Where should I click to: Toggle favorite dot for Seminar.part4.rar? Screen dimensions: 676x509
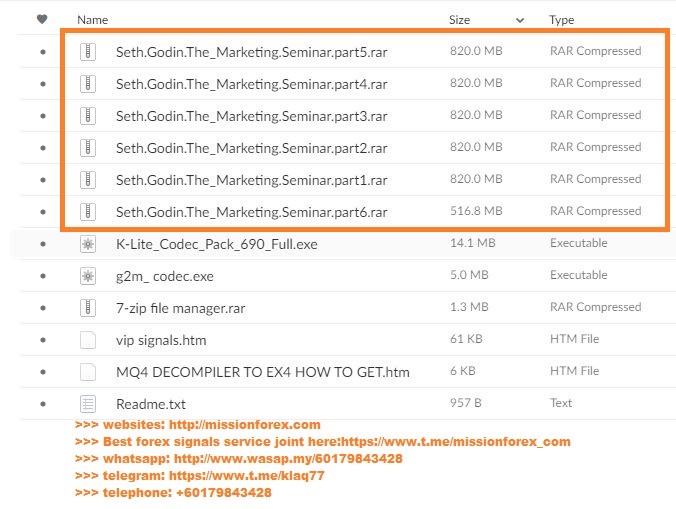click(43, 84)
